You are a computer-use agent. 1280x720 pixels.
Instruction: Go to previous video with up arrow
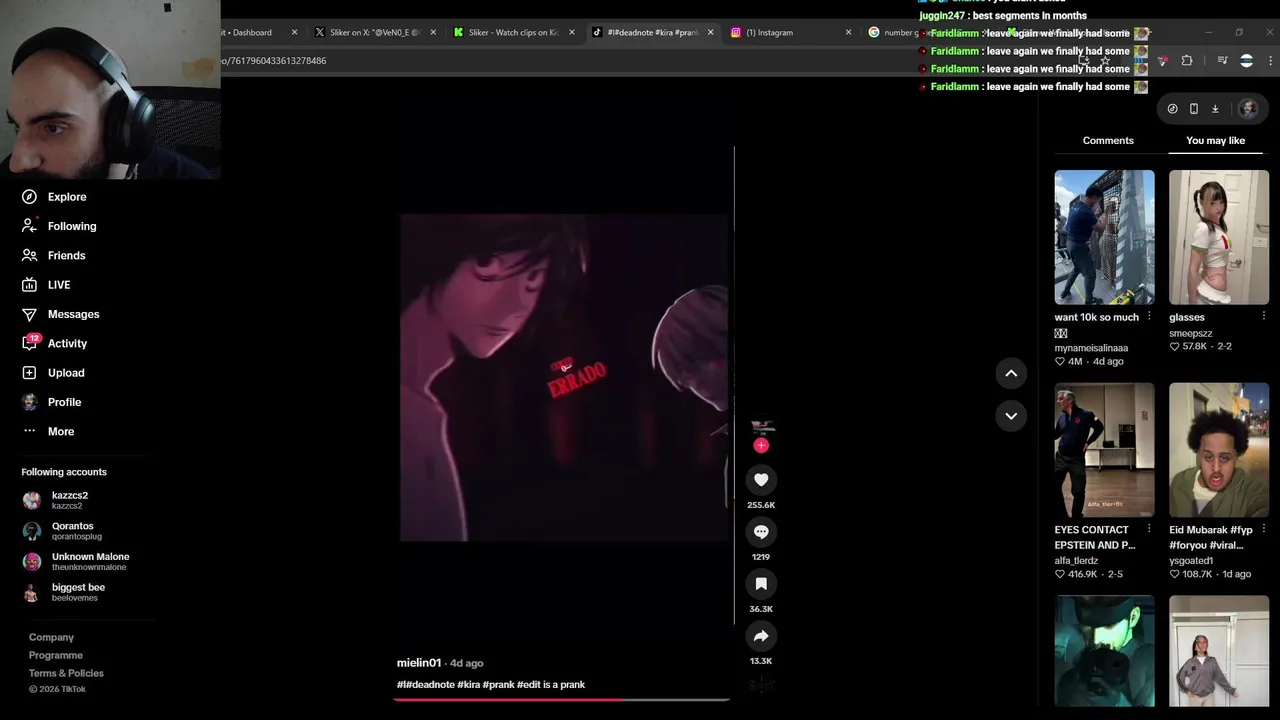point(1011,373)
